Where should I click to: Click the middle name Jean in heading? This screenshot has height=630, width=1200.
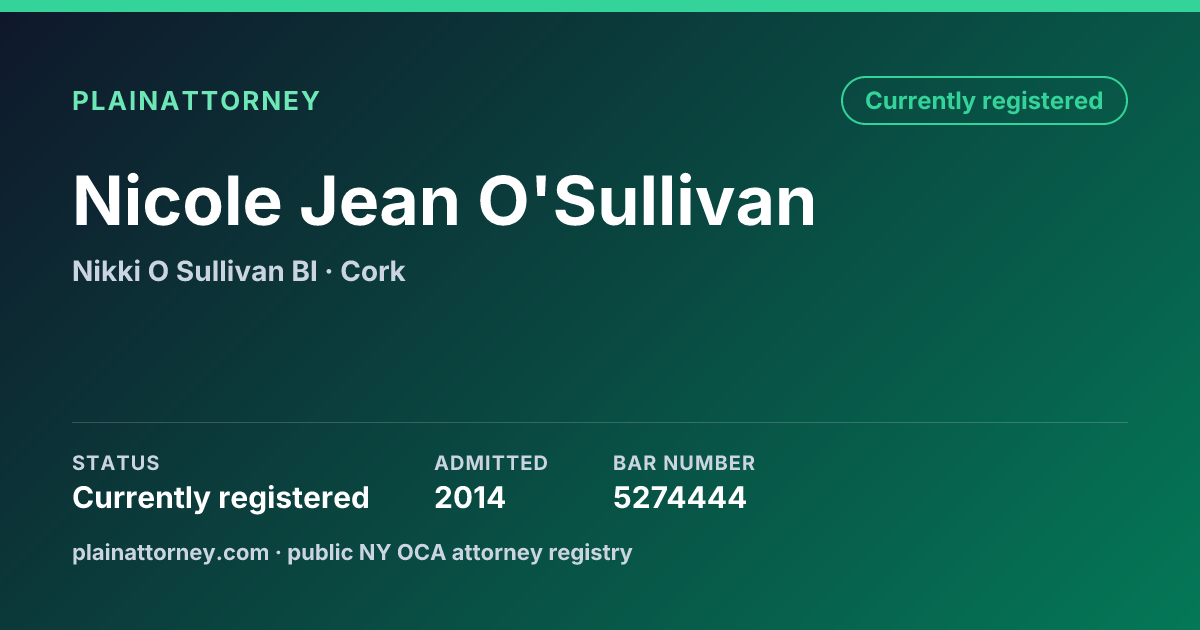380,201
